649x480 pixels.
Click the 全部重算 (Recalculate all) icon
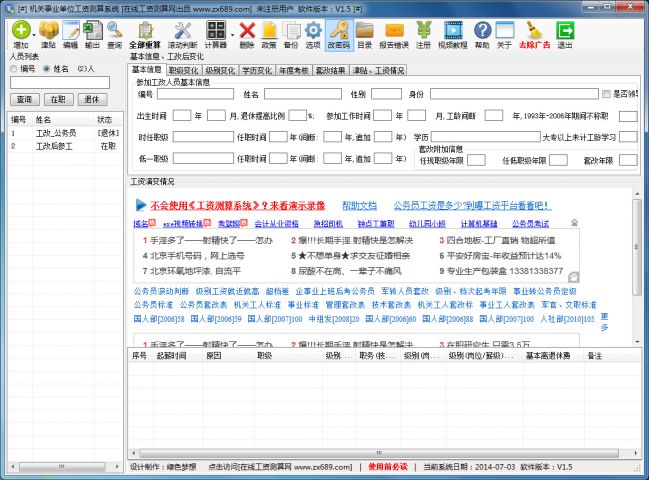(x=146, y=33)
